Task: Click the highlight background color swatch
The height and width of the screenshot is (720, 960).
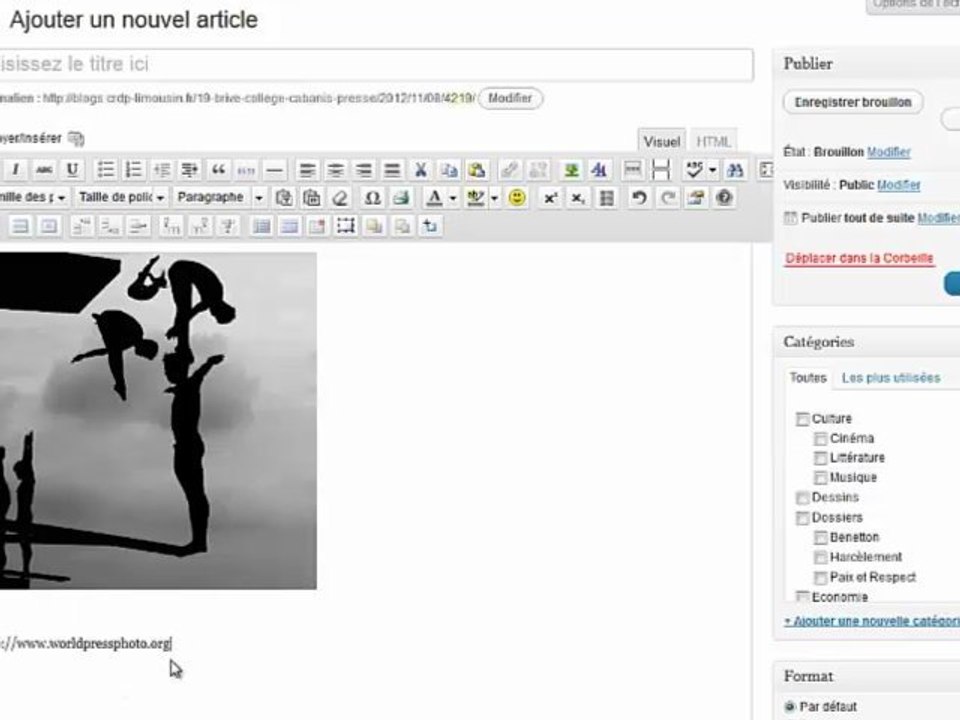Action: tap(475, 198)
